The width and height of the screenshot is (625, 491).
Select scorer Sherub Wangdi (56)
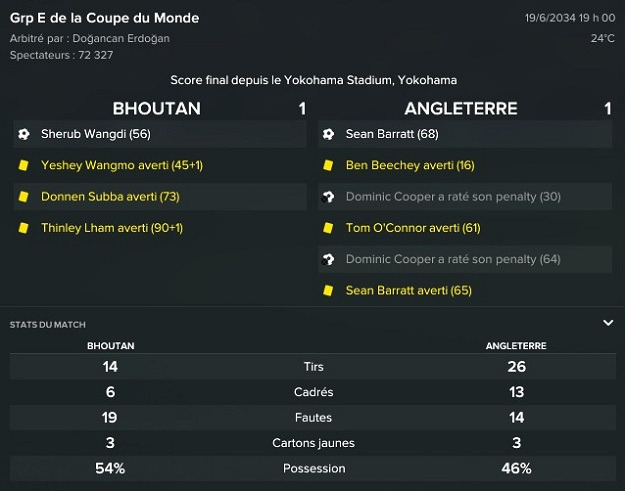95,133
